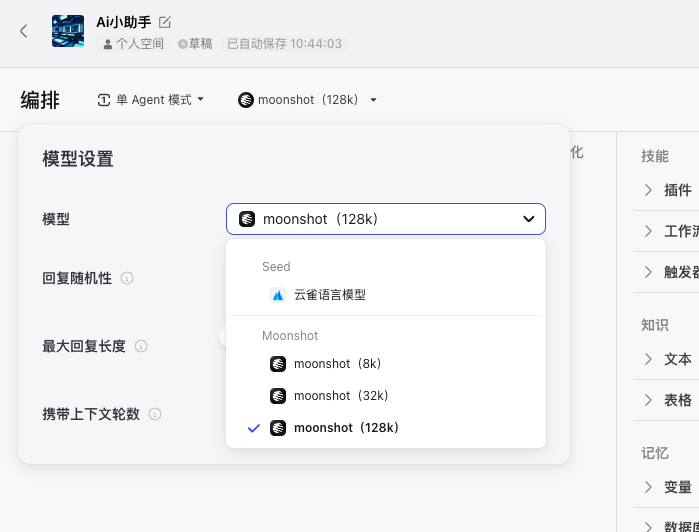Click the 草稿 draft status label
Screen dimensions: 699x532
tap(195, 44)
